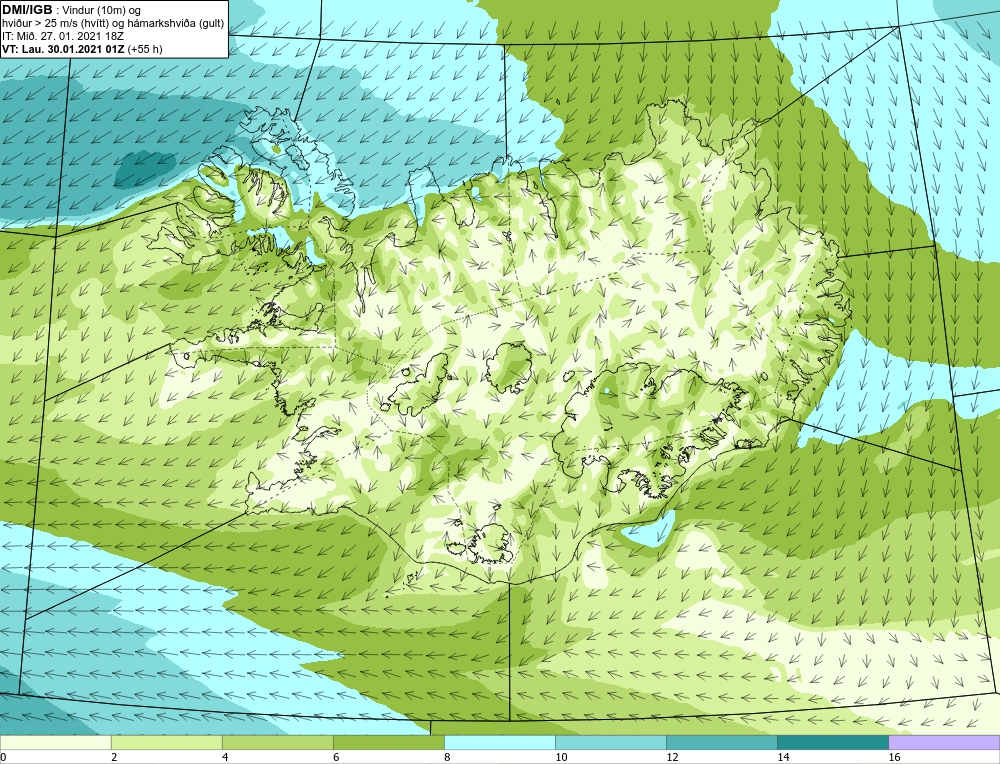Screen dimensions: 1000x764
Task: Click the 0–2 m/s pale yellow legend swatch
Action: click(x=56, y=742)
